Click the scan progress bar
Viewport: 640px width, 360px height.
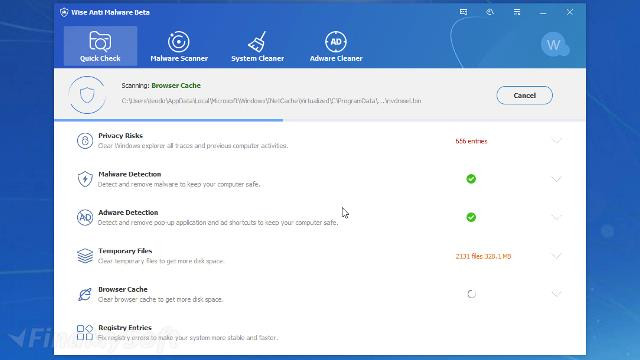(320, 120)
